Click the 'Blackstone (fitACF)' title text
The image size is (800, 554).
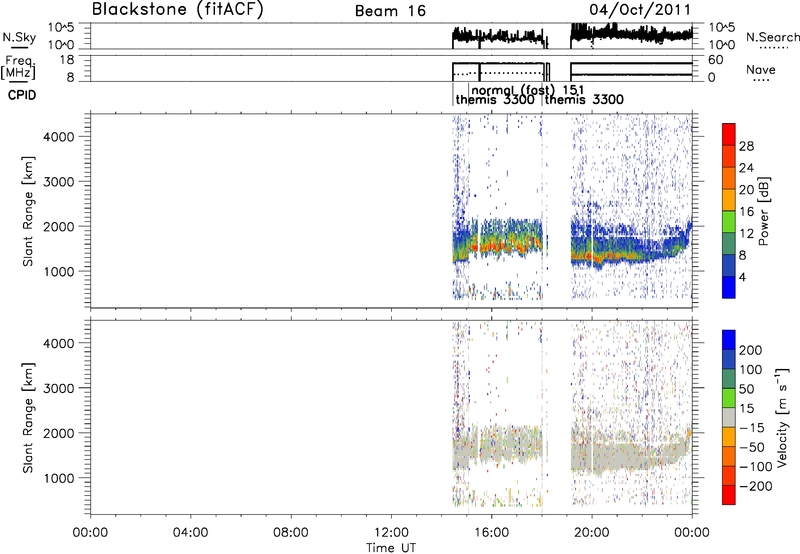tap(178, 9)
